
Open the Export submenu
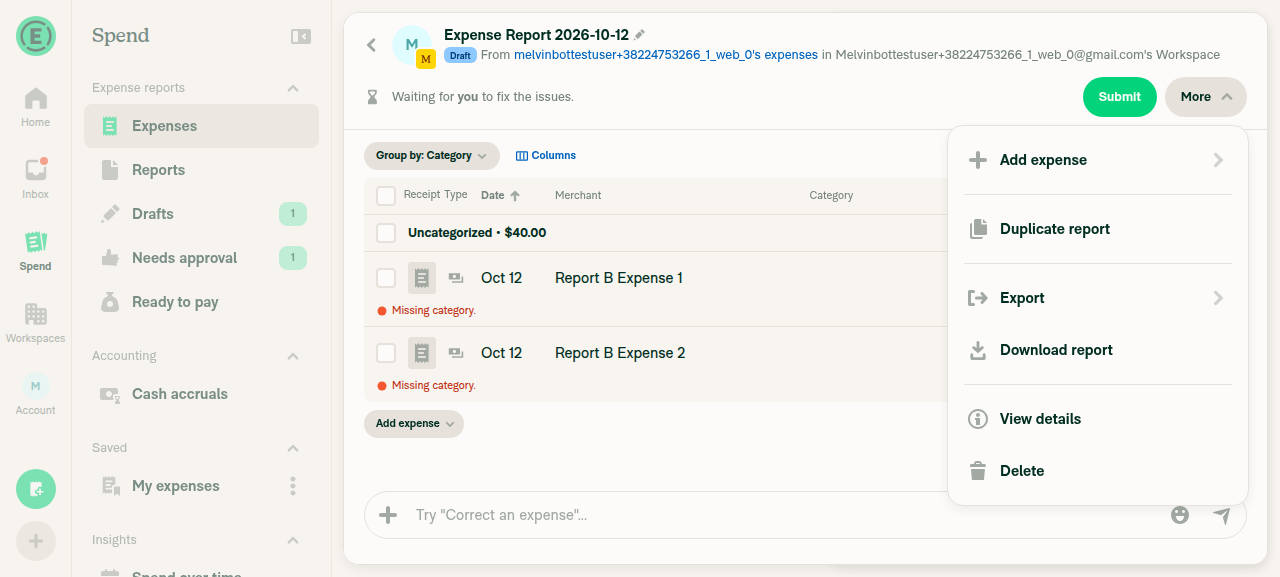pos(1098,298)
